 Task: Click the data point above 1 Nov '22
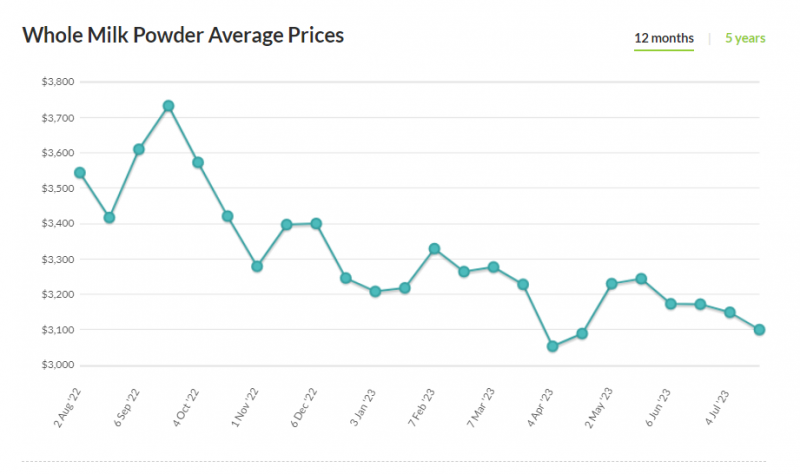[x=257, y=266]
